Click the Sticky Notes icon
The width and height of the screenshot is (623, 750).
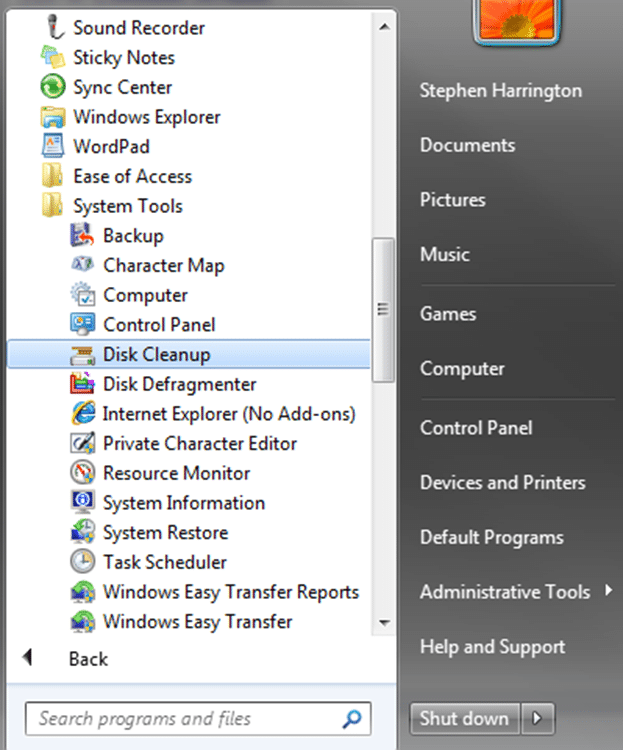pyautogui.click(x=53, y=57)
